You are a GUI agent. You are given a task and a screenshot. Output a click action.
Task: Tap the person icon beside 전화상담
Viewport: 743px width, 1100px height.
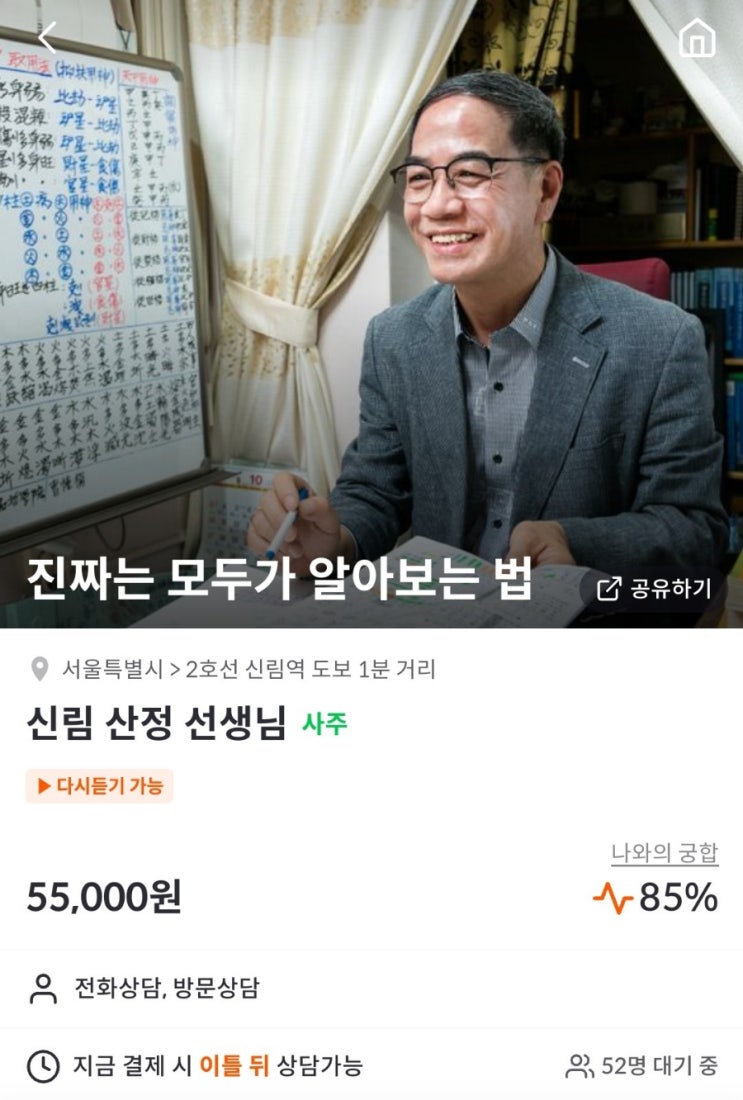43,988
